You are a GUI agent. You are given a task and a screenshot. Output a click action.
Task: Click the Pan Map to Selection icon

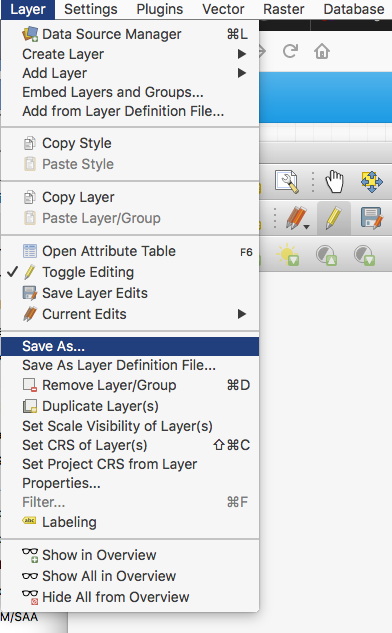coord(371,181)
